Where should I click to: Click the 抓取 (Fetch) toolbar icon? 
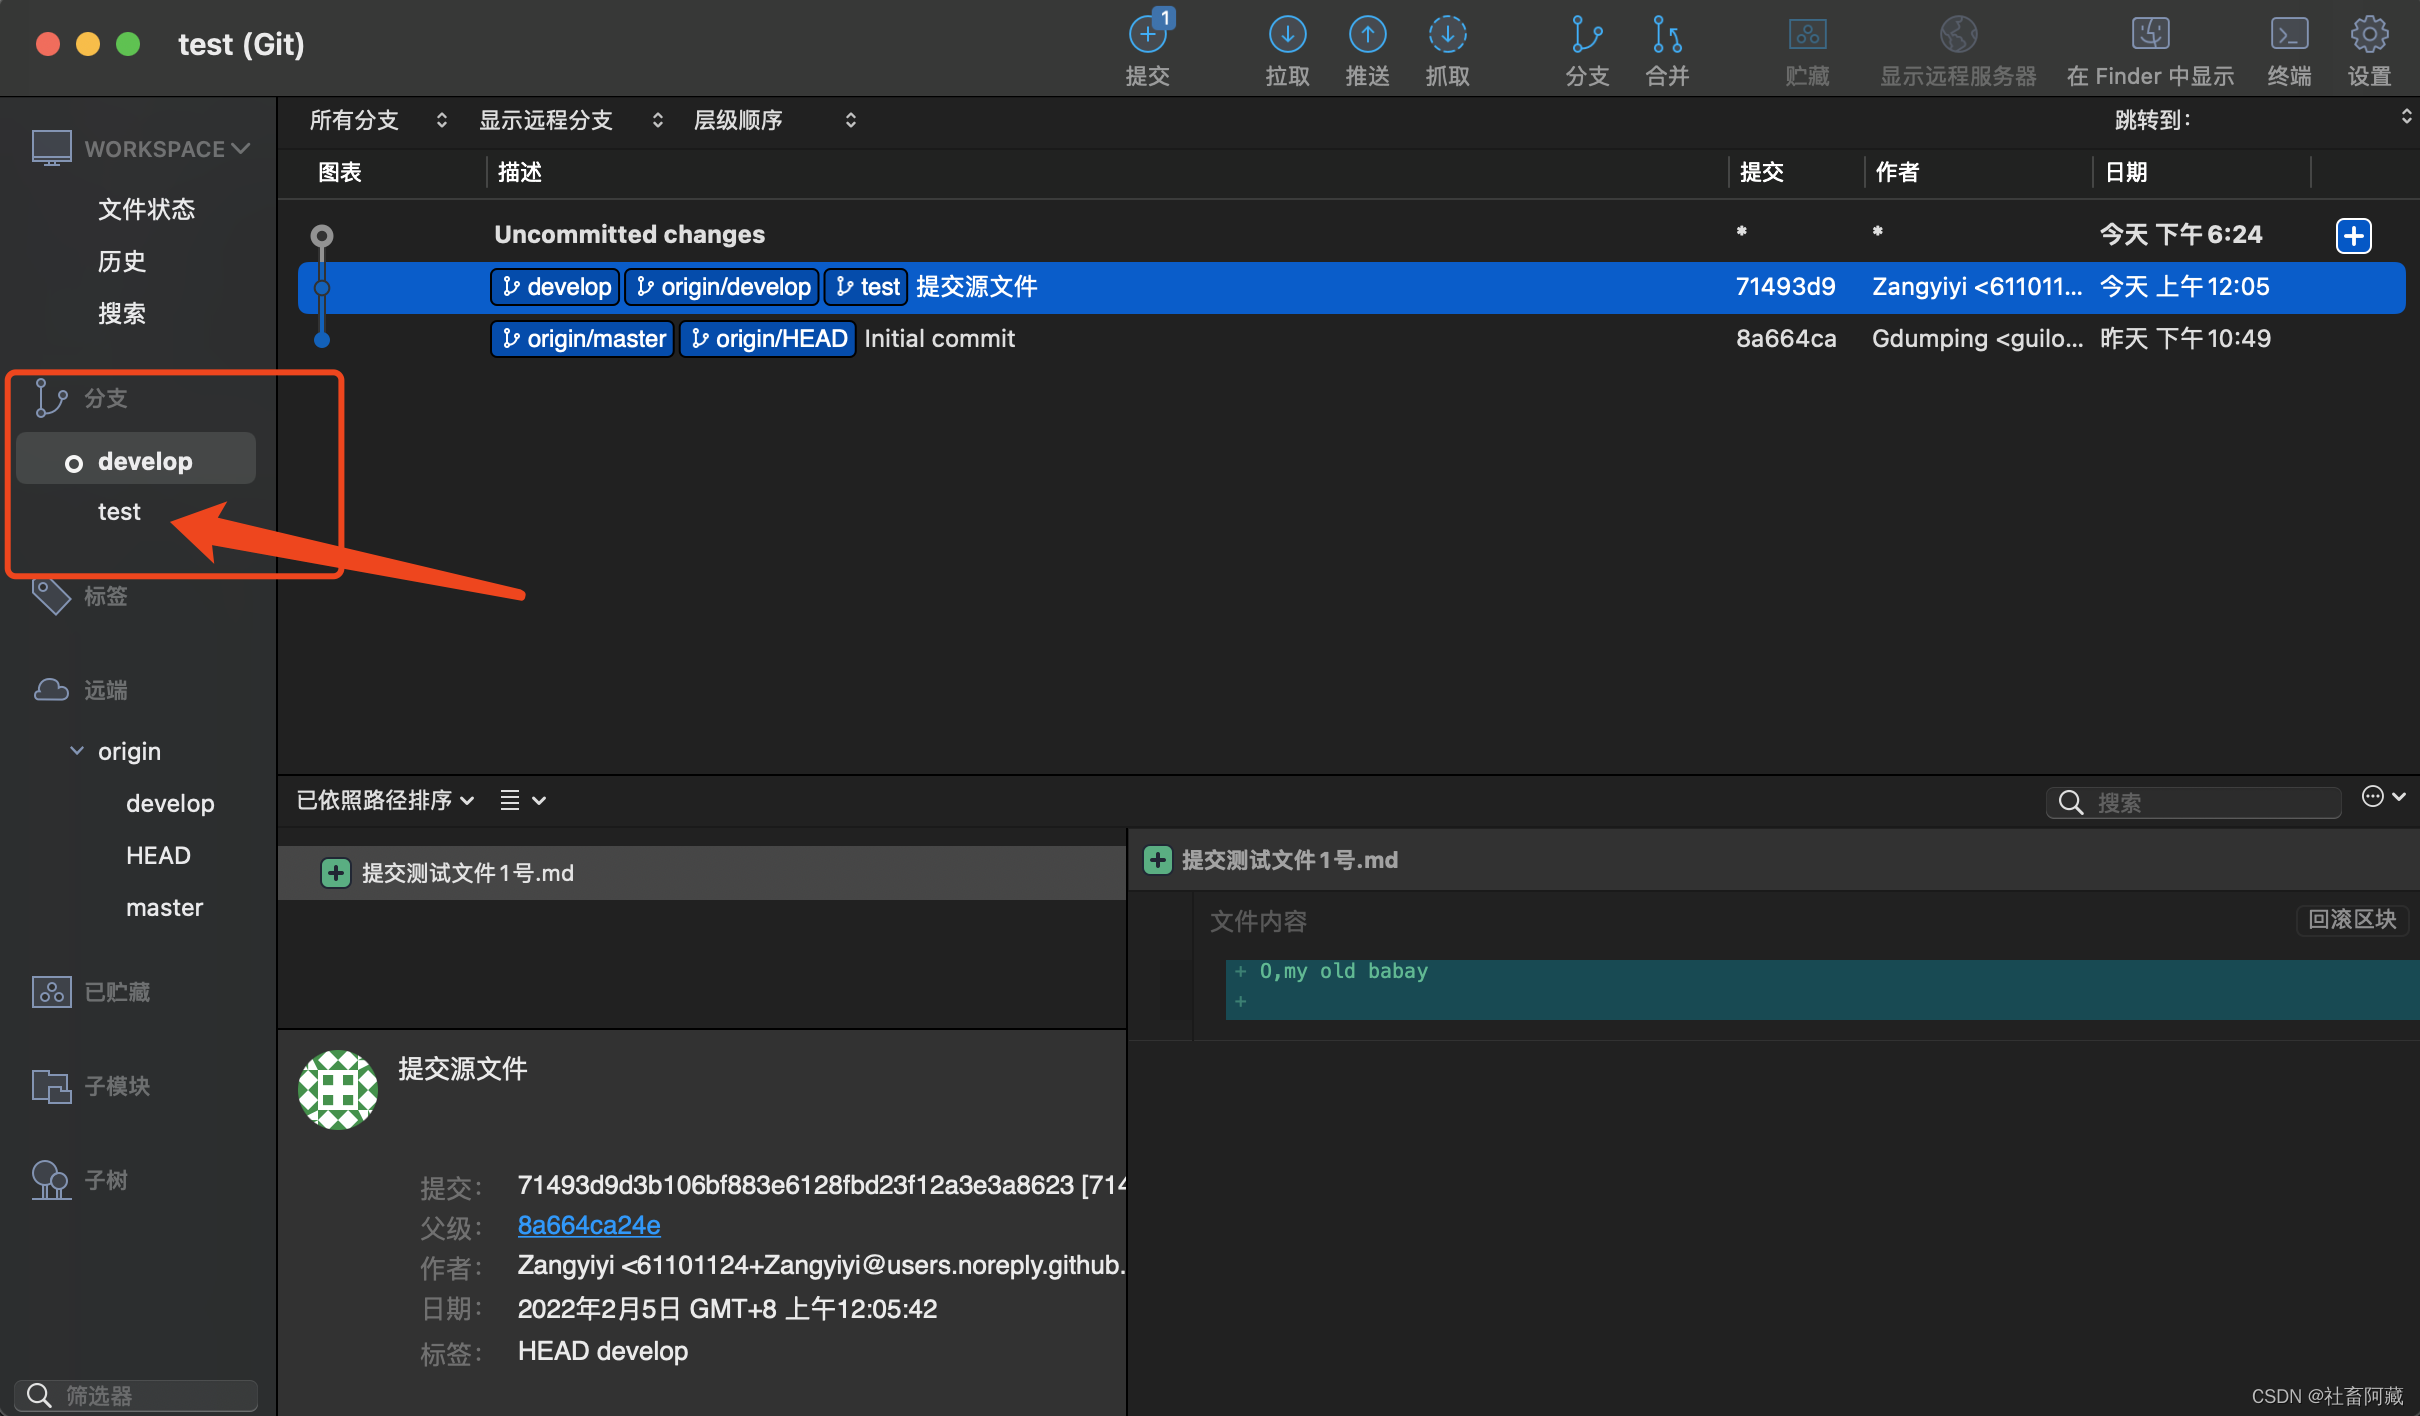click(1447, 36)
